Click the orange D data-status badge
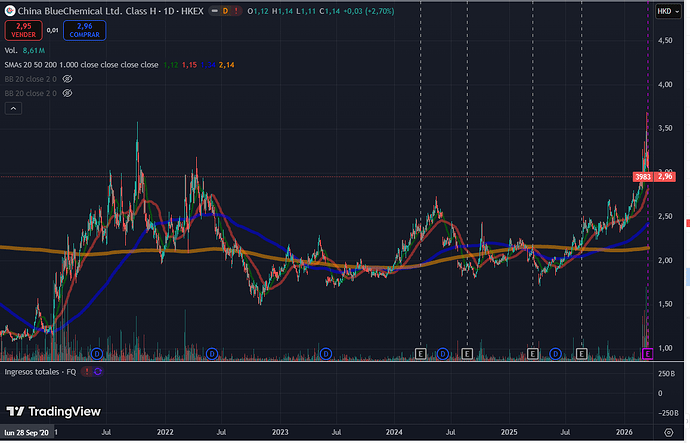 click(225, 12)
